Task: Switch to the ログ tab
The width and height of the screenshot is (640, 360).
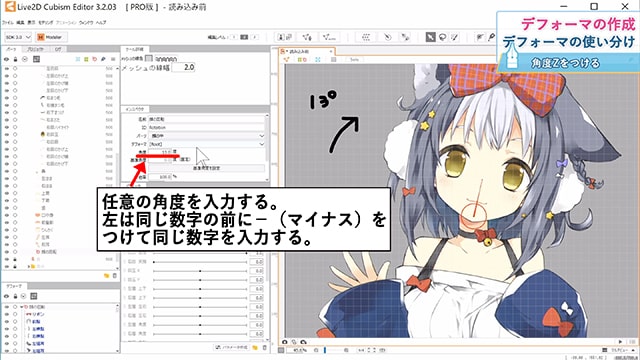Action: [x=58, y=49]
